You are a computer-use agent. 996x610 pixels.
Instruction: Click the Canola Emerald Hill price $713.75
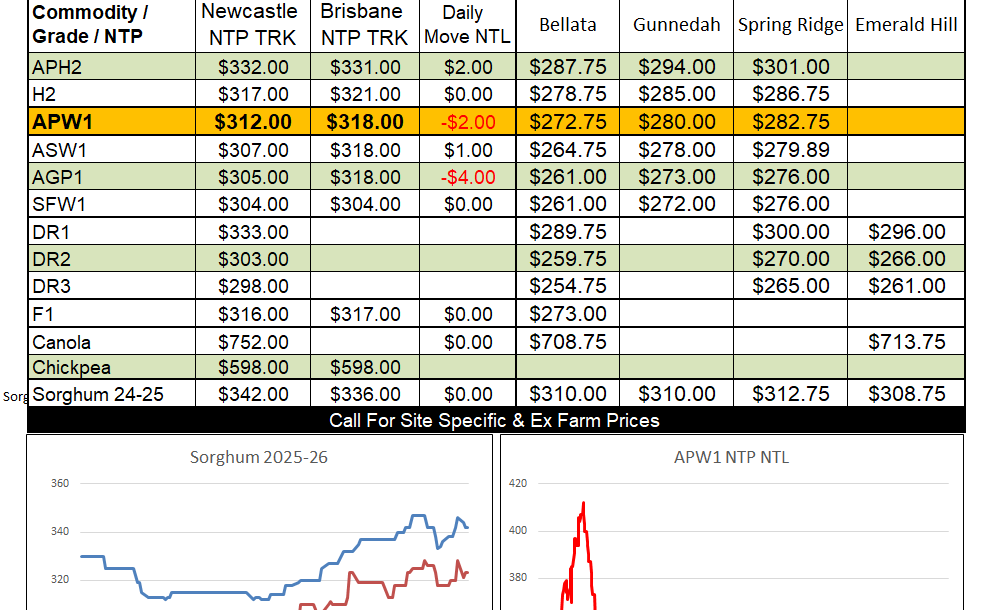click(907, 341)
